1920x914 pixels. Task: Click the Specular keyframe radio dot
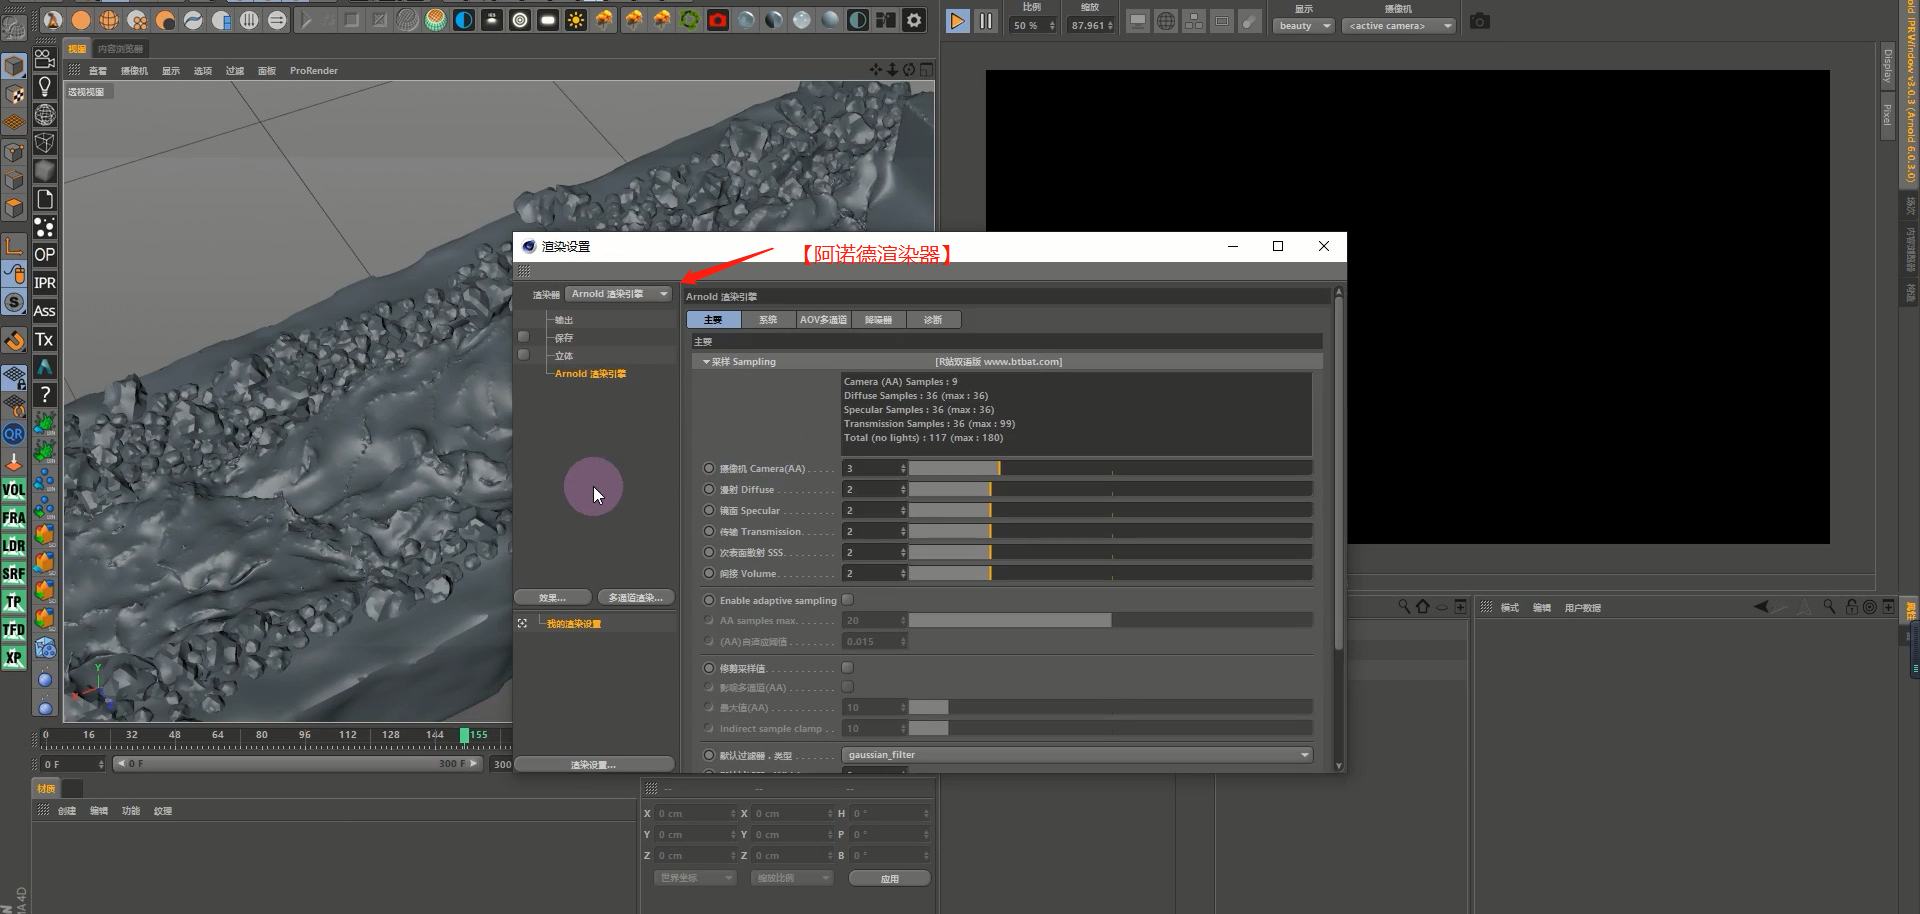click(709, 510)
